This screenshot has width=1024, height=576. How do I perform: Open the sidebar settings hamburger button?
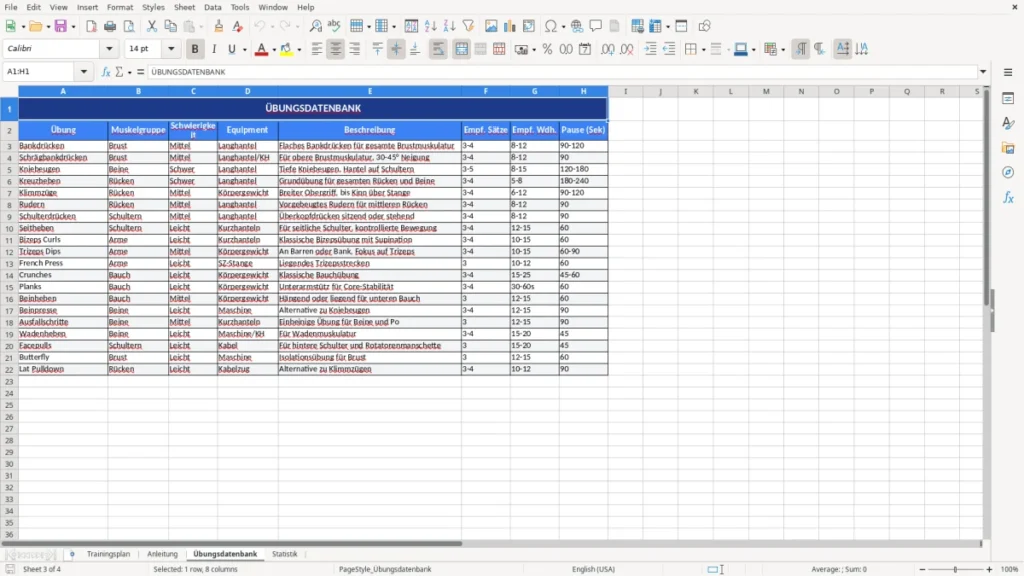pos(1008,72)
